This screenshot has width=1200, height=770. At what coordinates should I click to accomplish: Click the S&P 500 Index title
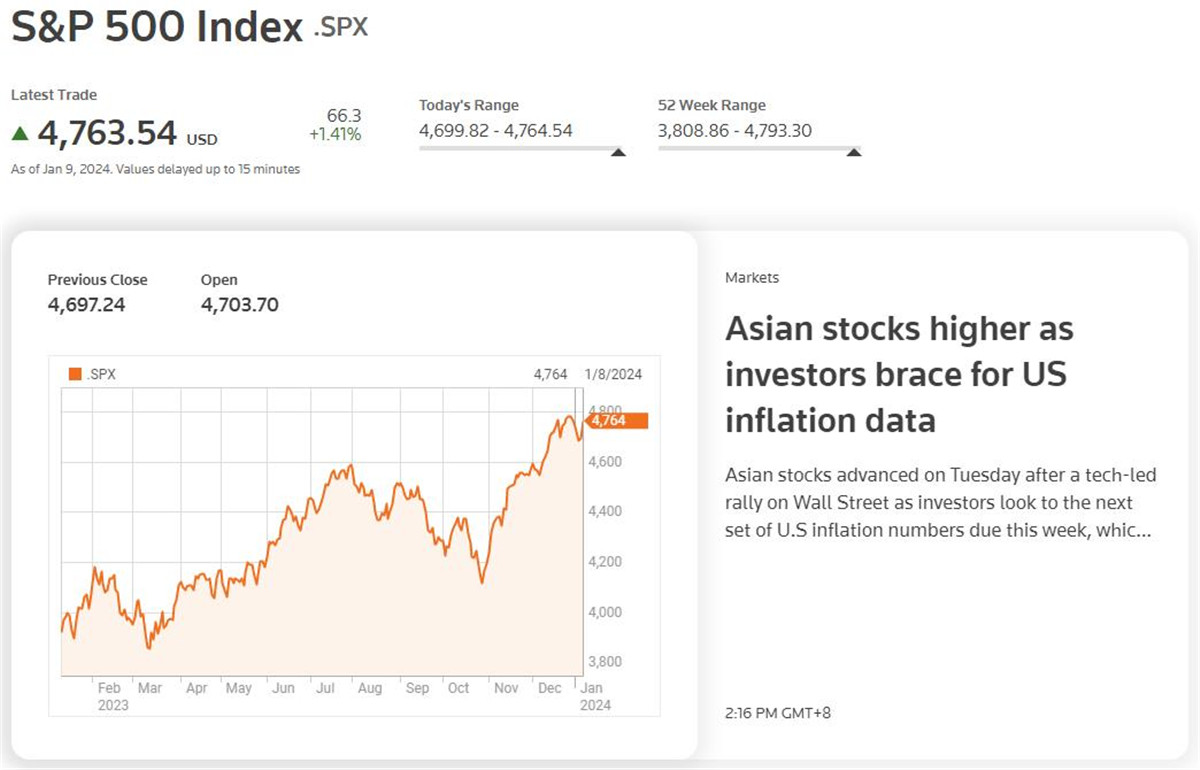click(x=157, y=27)
